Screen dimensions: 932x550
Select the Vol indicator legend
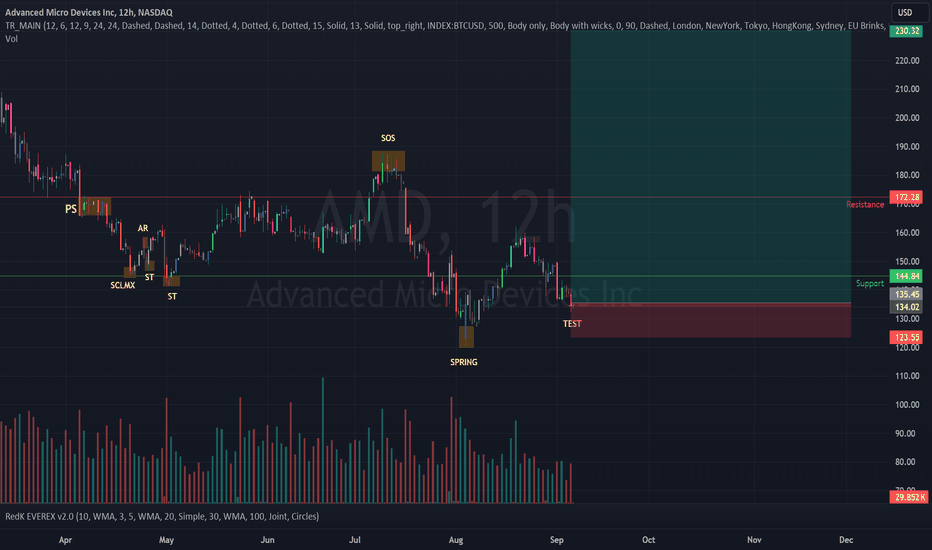[11, 39]
